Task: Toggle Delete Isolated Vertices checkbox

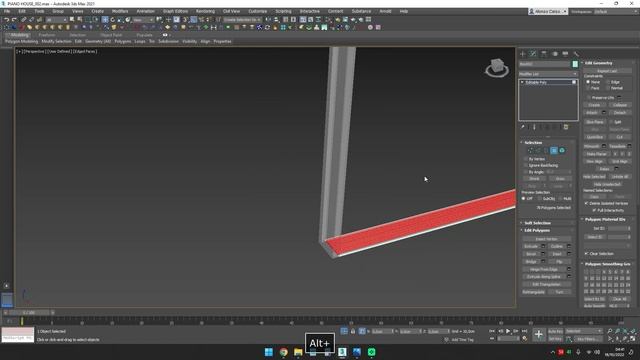Action: click(587, 203)
